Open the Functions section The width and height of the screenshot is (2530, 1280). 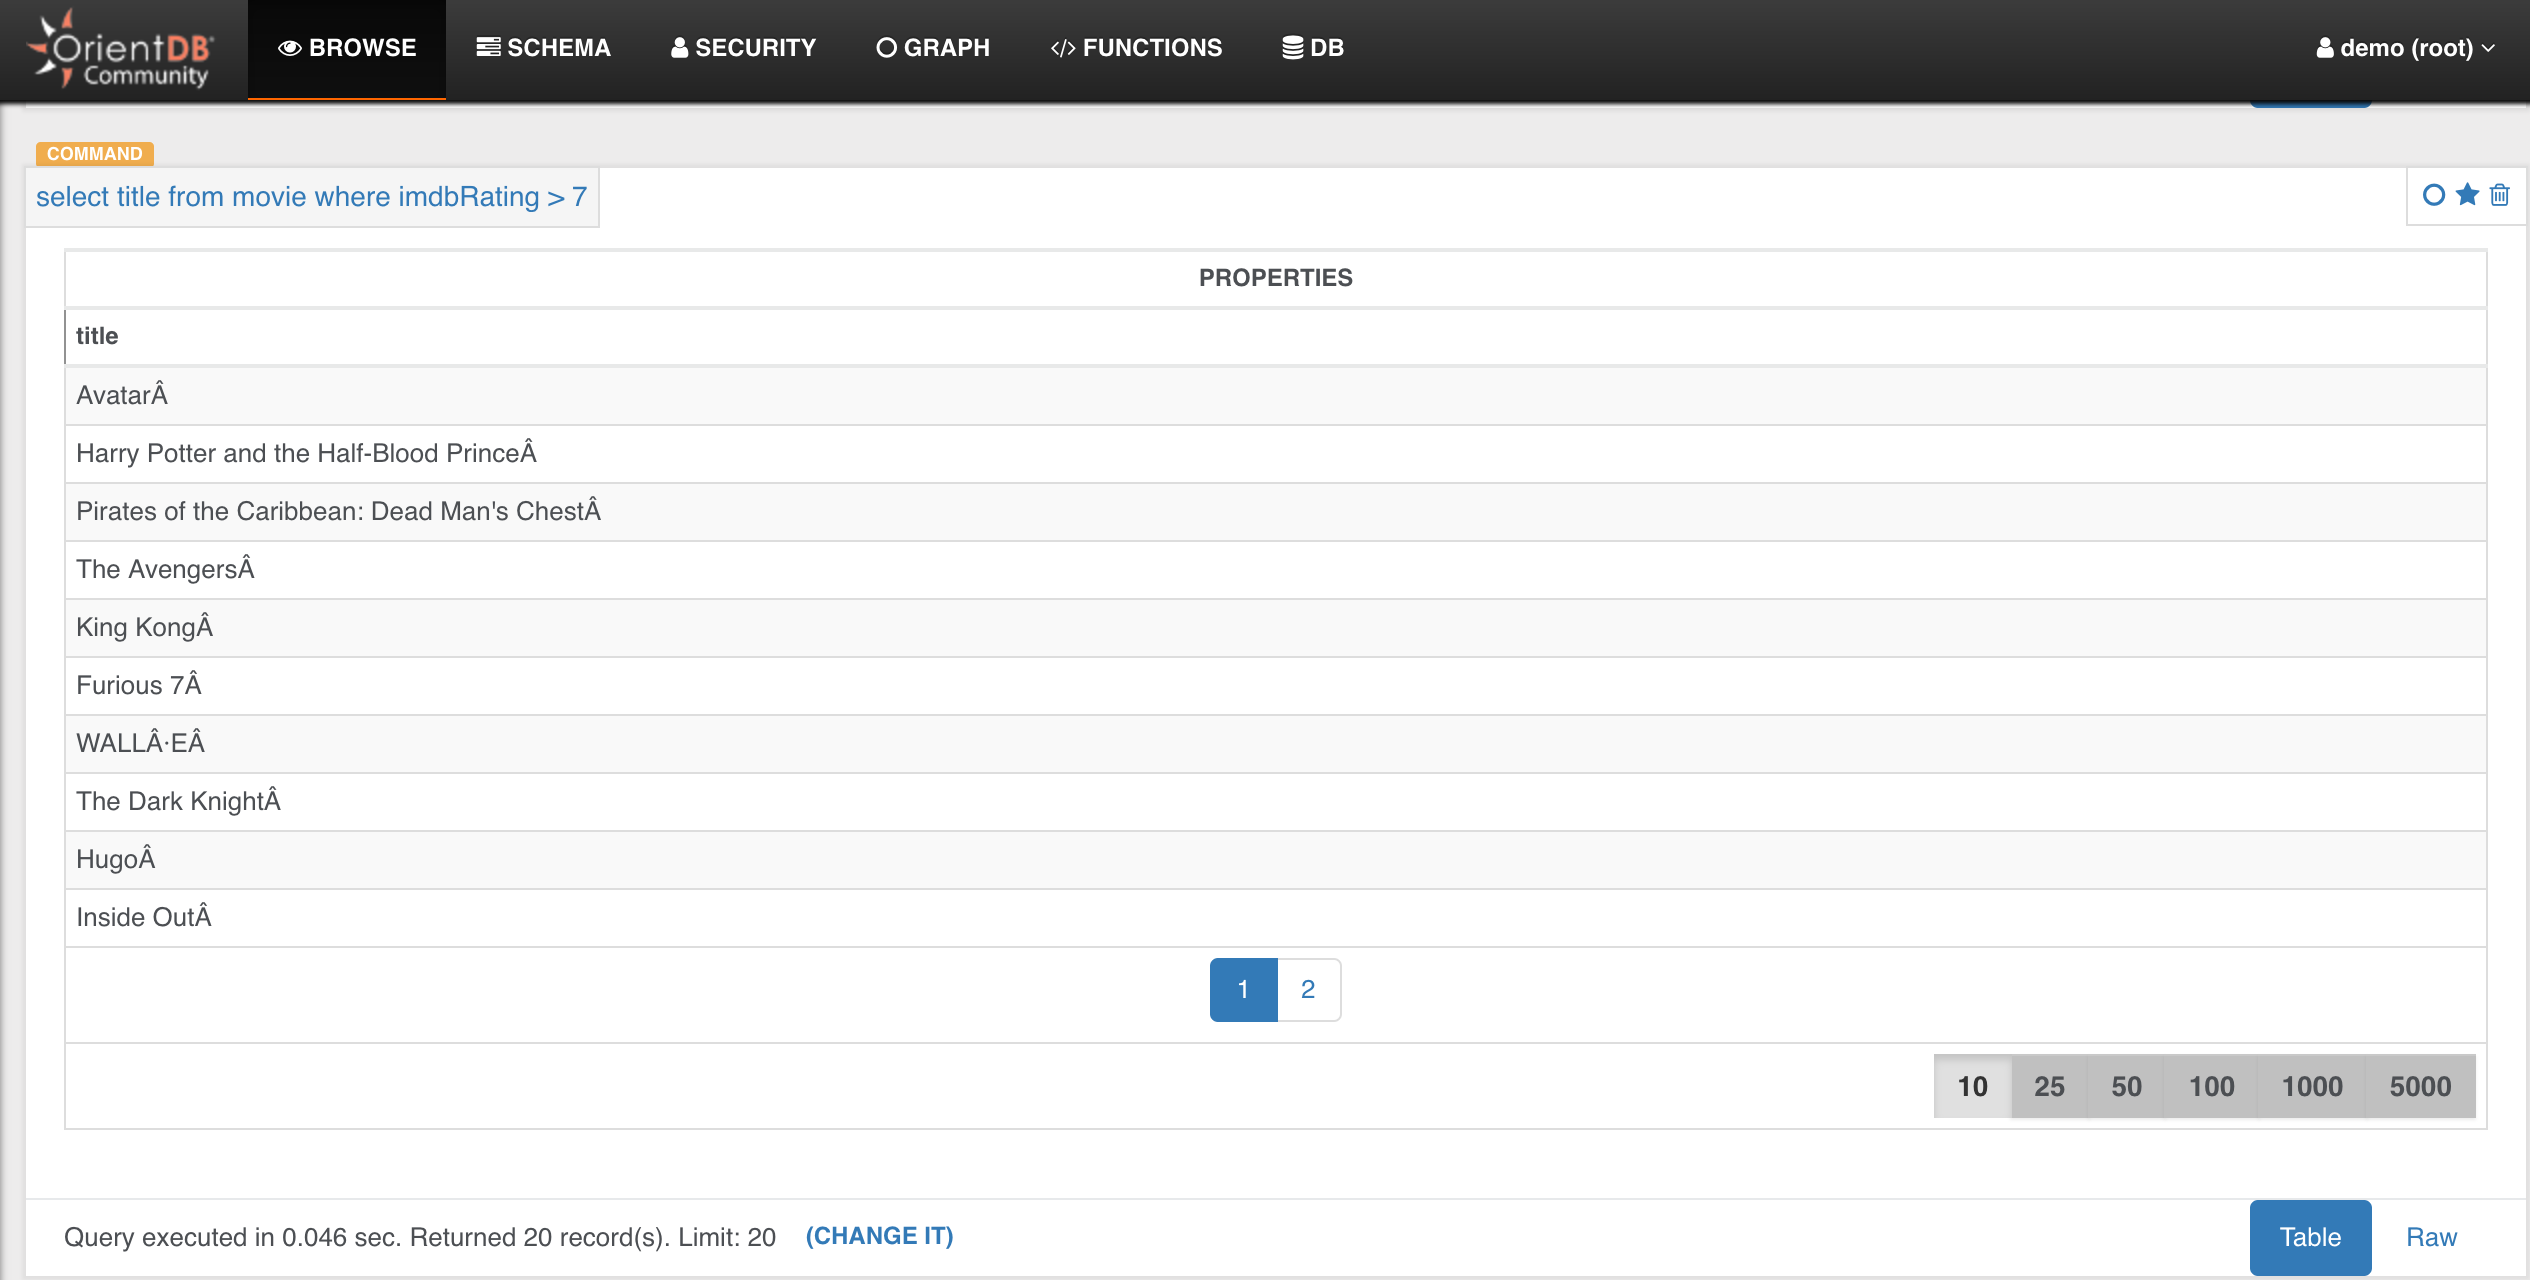pos(1136,48)
